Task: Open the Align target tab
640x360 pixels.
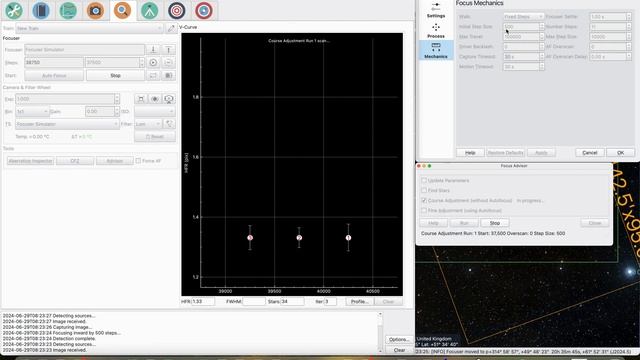Action: click(x=177, y=10)
